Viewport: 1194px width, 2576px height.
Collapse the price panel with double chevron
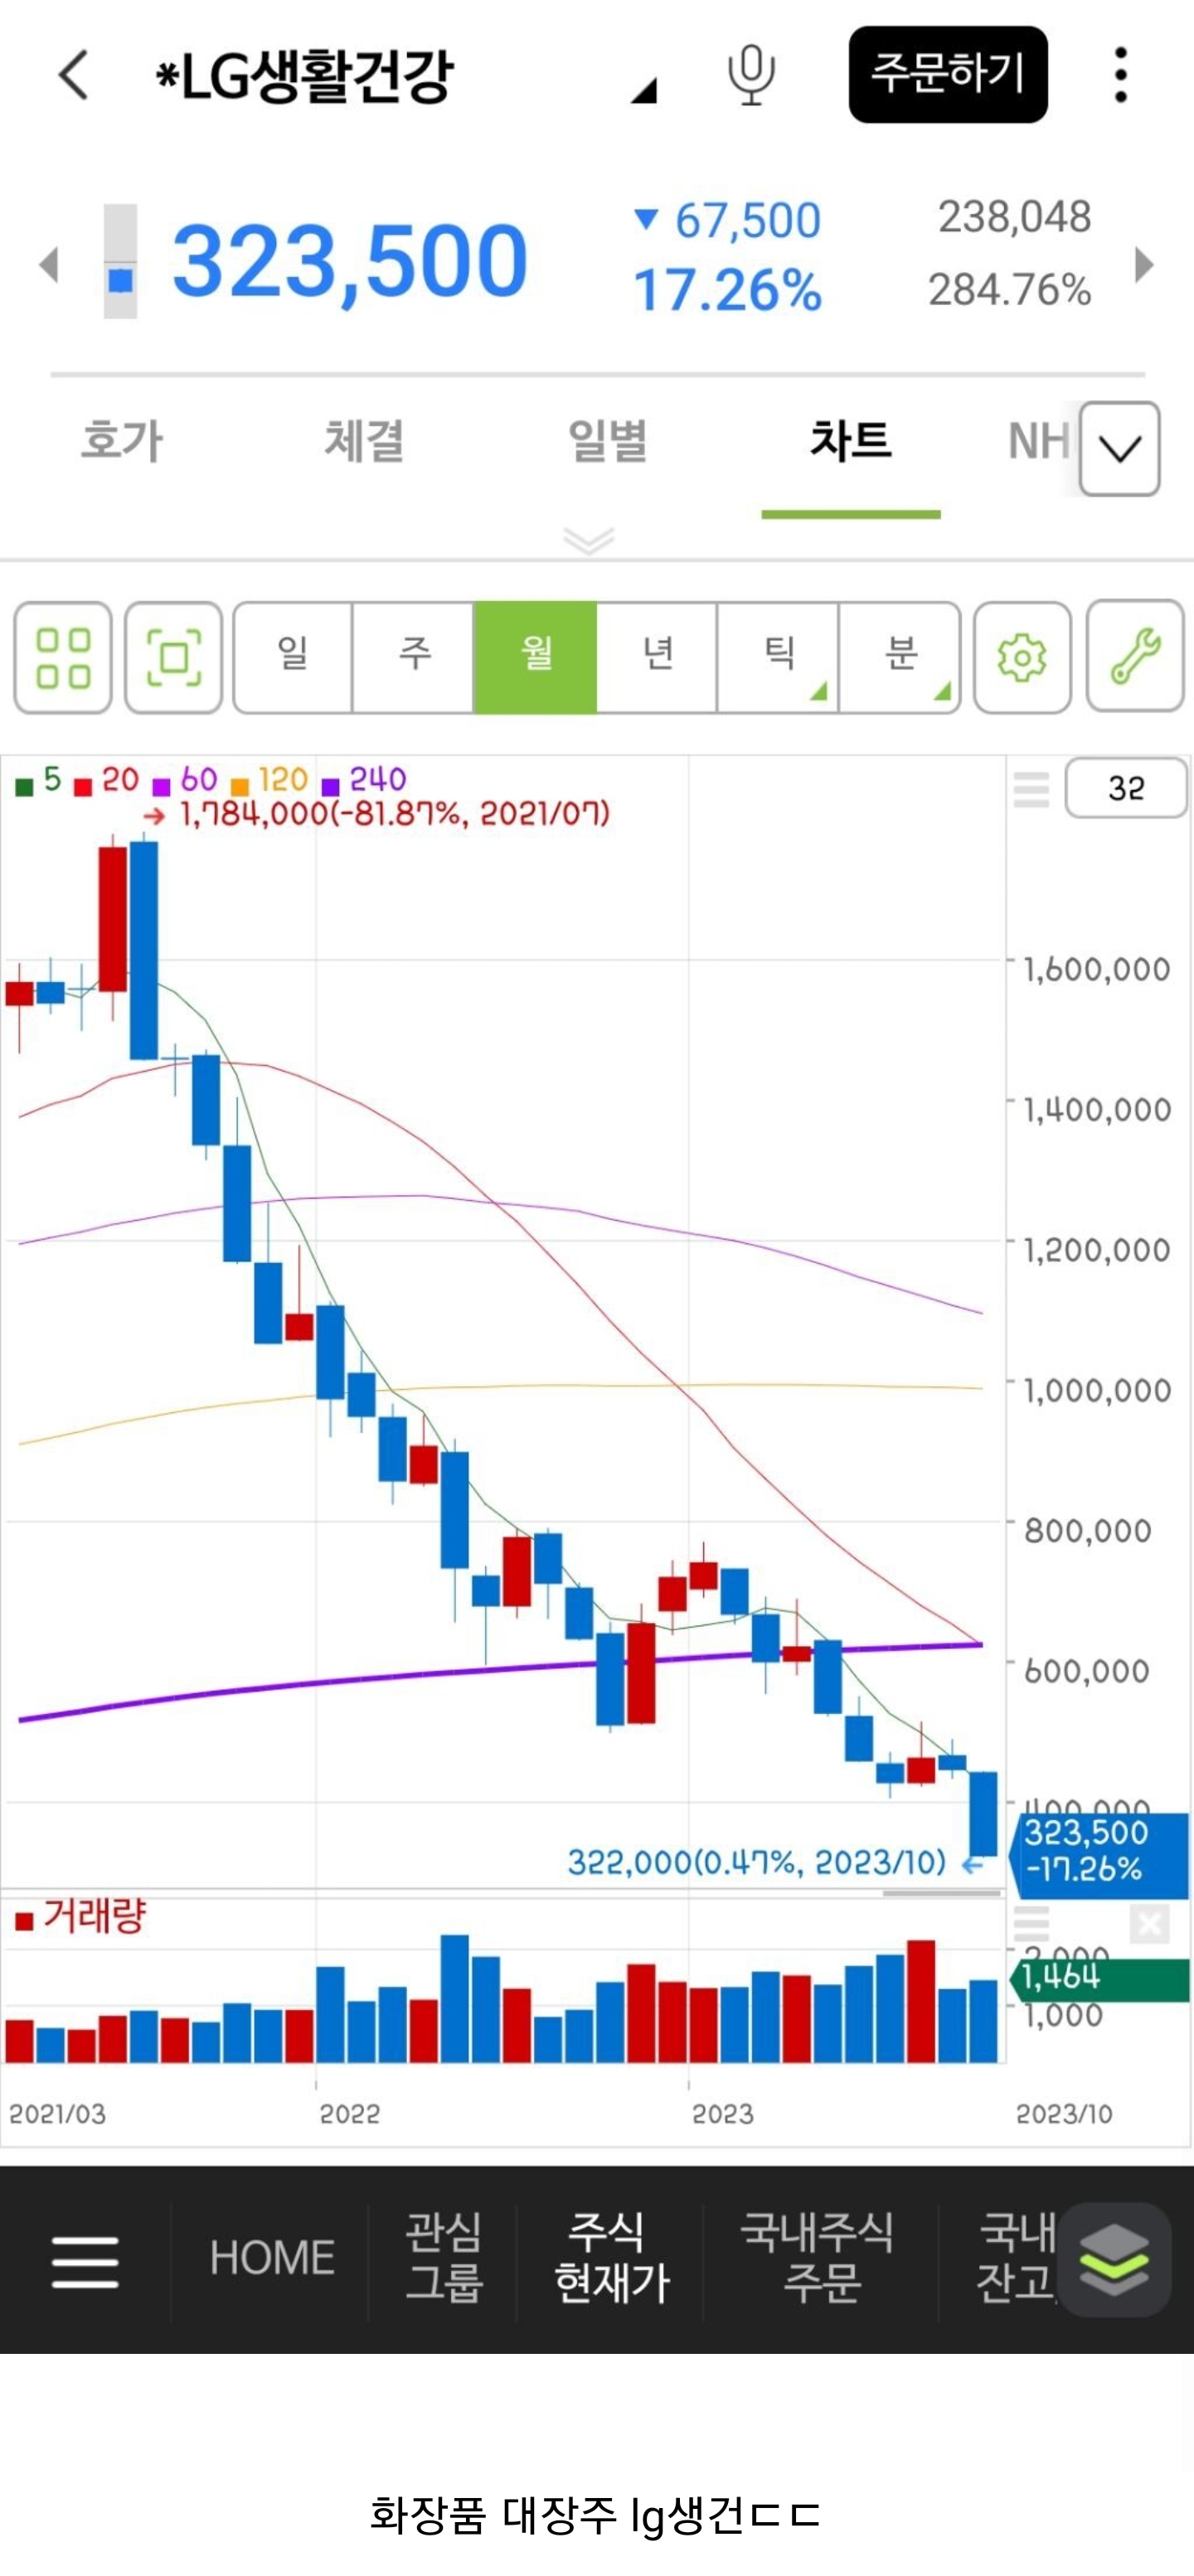(x=589, y=541)
